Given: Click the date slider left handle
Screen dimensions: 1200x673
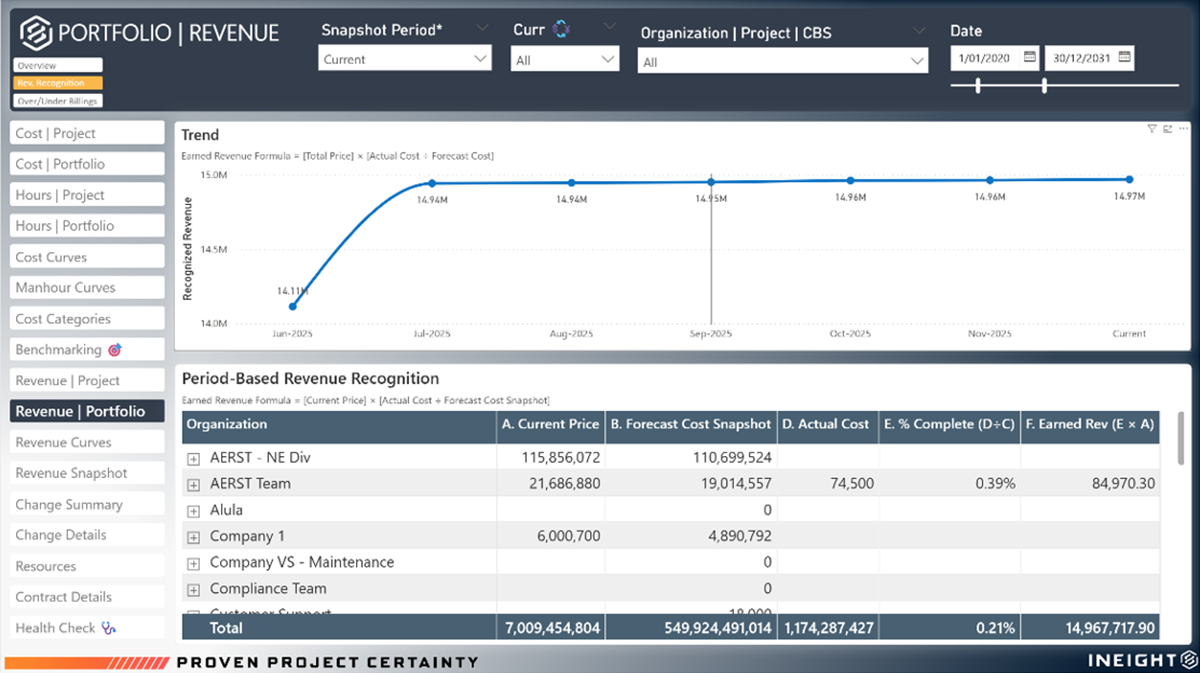Looking at the screenshot, I should click(978, 87).
